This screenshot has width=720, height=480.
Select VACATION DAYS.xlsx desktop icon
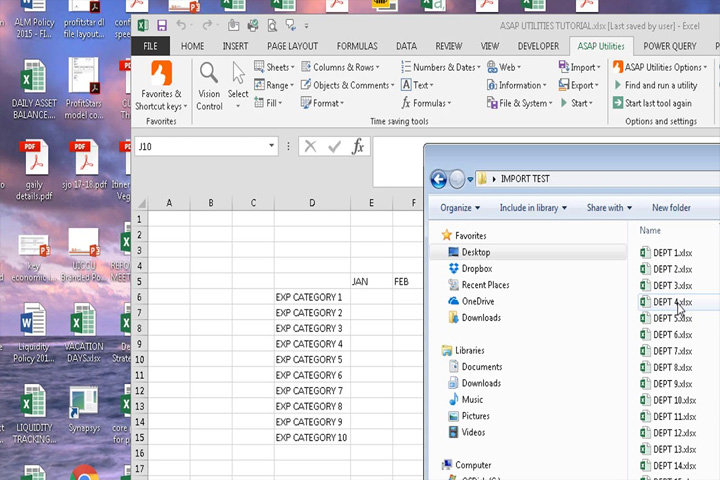[x=84, y=332]
